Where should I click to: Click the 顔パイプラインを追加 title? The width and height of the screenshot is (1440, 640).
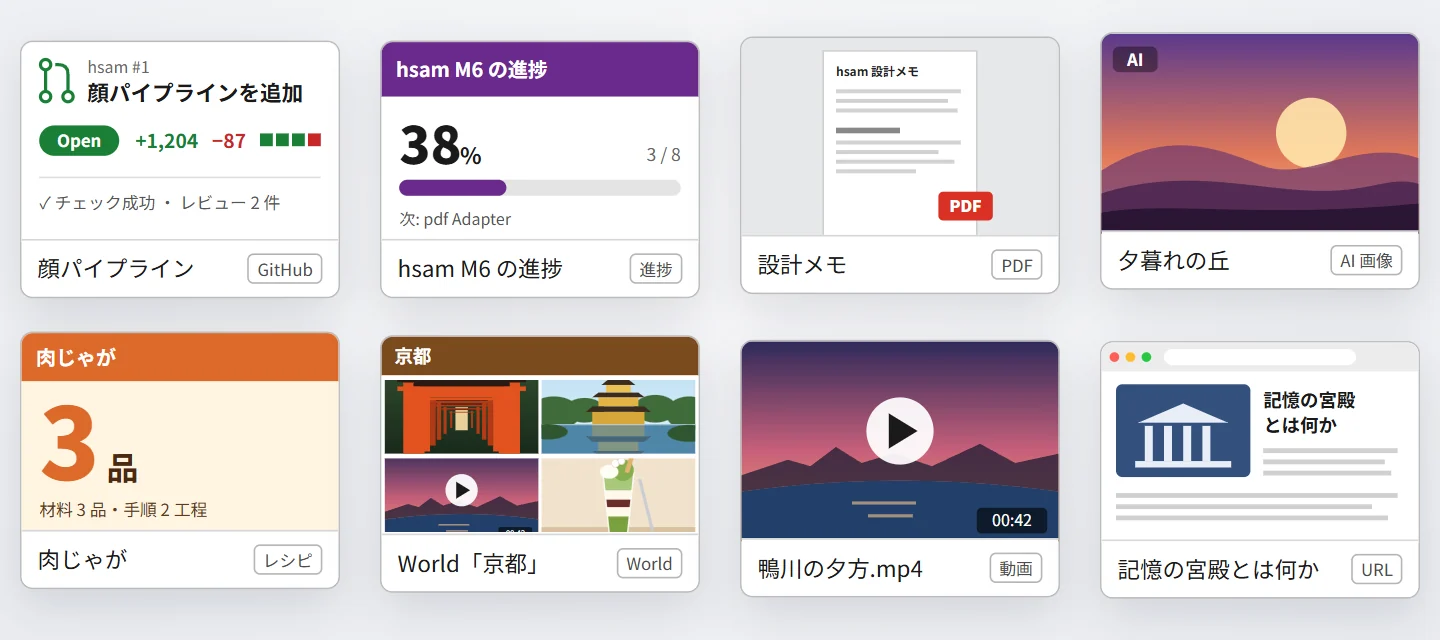(x=195, y=94)
